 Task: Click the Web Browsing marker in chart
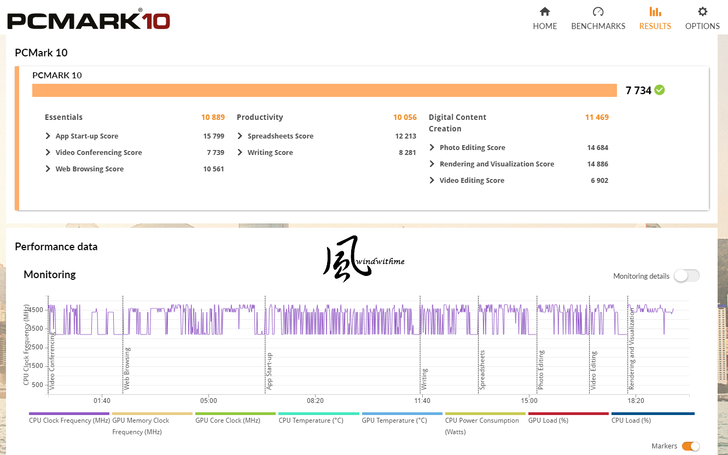pyautogui.click(x=127, y=369)
